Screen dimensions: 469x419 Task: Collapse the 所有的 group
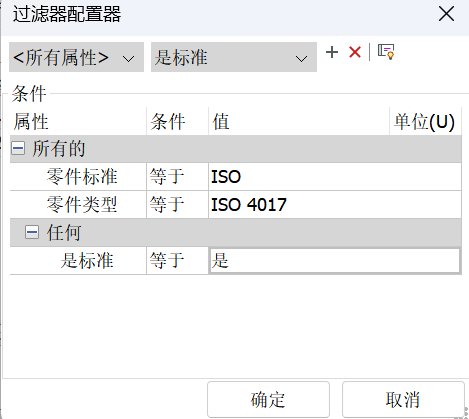click(x=18, y=148)
